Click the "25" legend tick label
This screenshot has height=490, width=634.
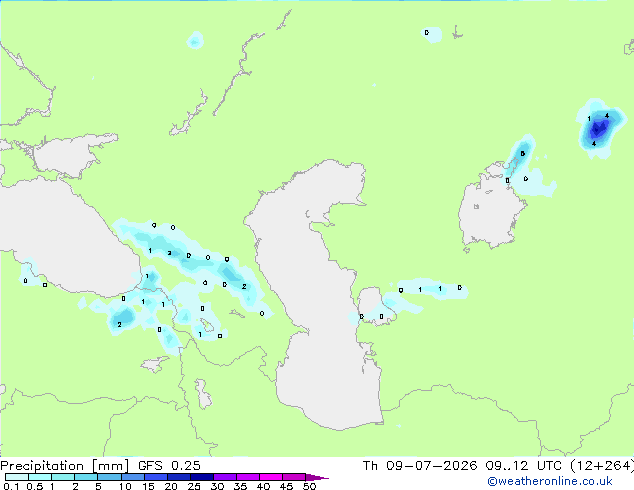[194, 486]
